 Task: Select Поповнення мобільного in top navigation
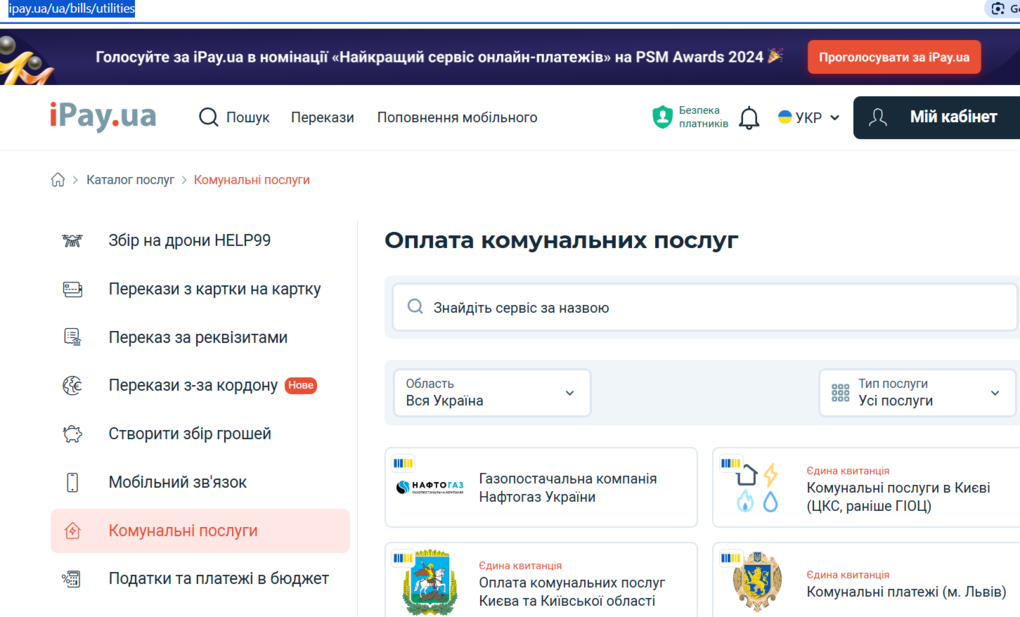[x=457, y=118]
